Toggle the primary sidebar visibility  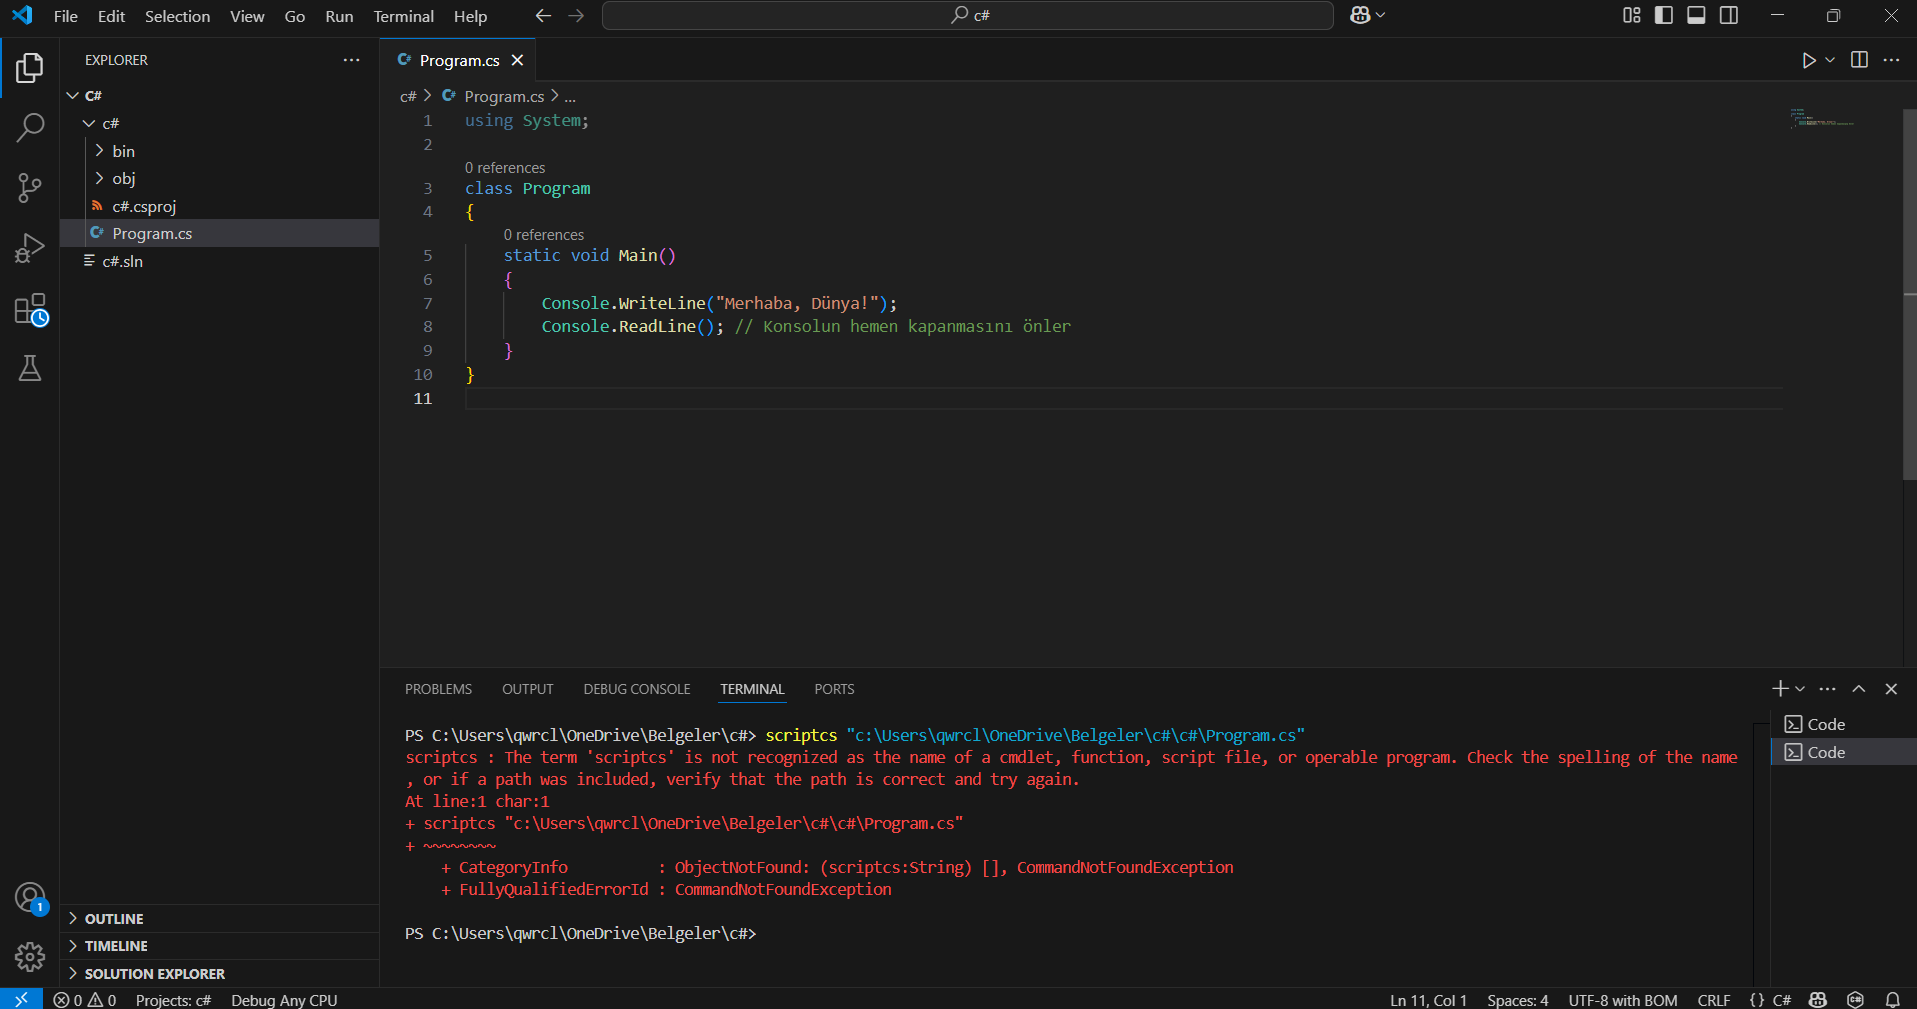click(1664, 15)
